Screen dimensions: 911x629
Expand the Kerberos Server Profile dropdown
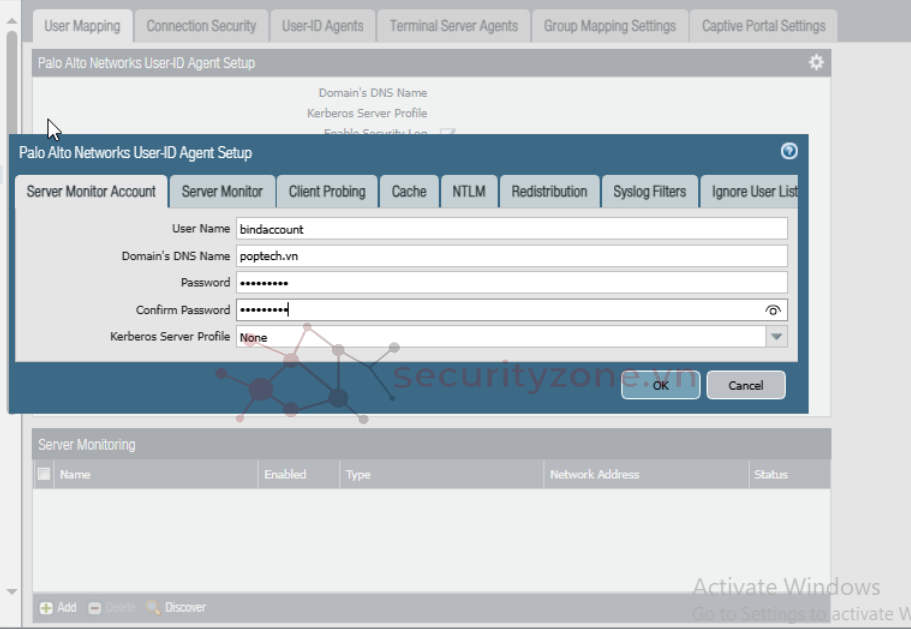(x=776, y=337)
